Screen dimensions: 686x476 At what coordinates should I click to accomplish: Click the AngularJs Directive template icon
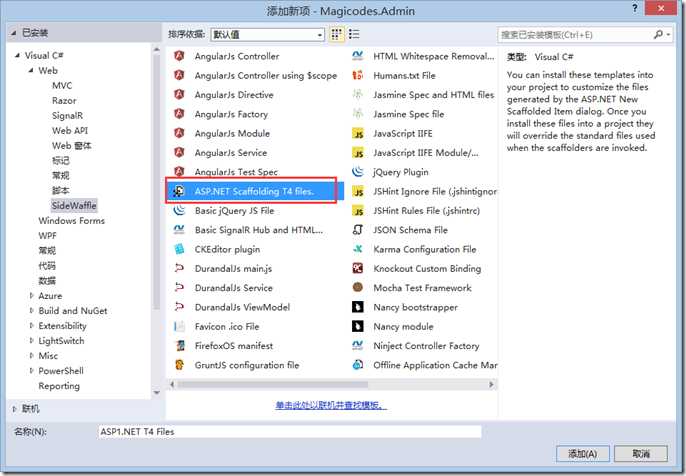[x=179, y=94]
